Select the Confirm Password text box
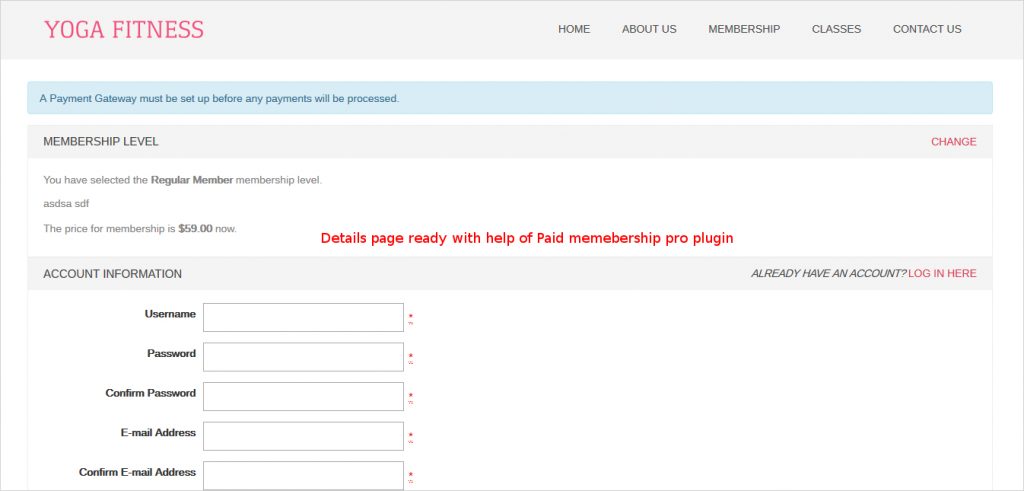Viewport: 1024px width, 491px height. (303, 396)
